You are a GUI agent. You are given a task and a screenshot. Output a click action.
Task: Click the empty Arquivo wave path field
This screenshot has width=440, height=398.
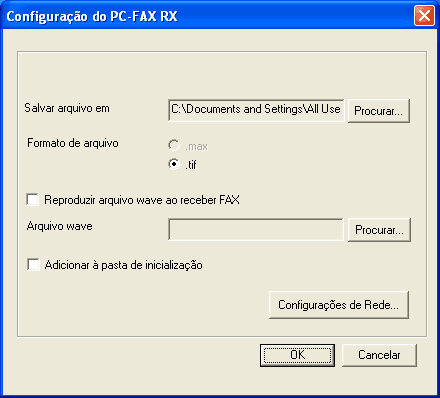(256, 229)
